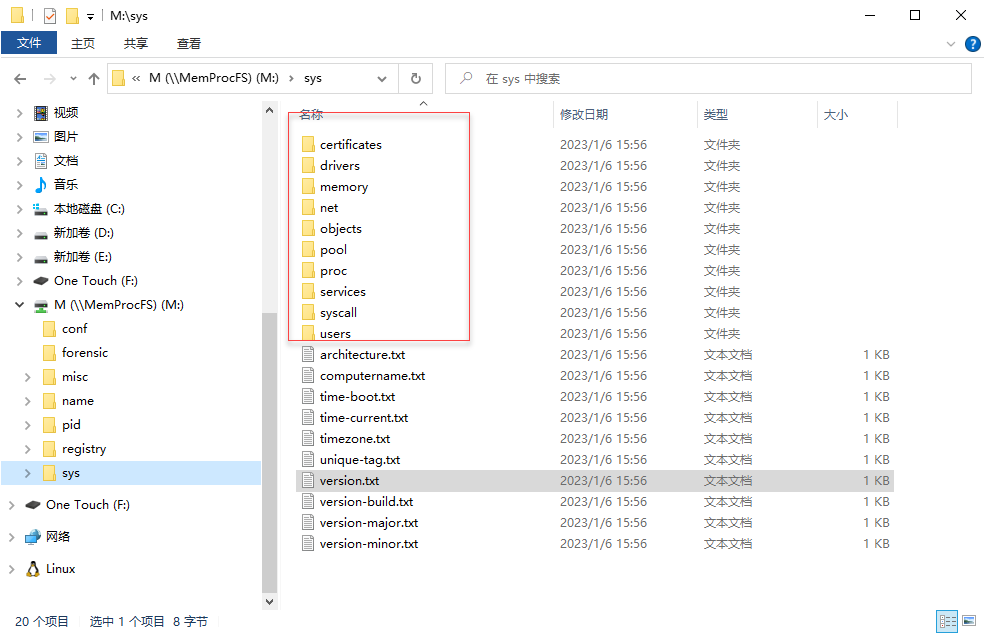This screenshot has width=985, height=634.
Task: Switch to large icons view layout
Action: (x=969, y=621)
